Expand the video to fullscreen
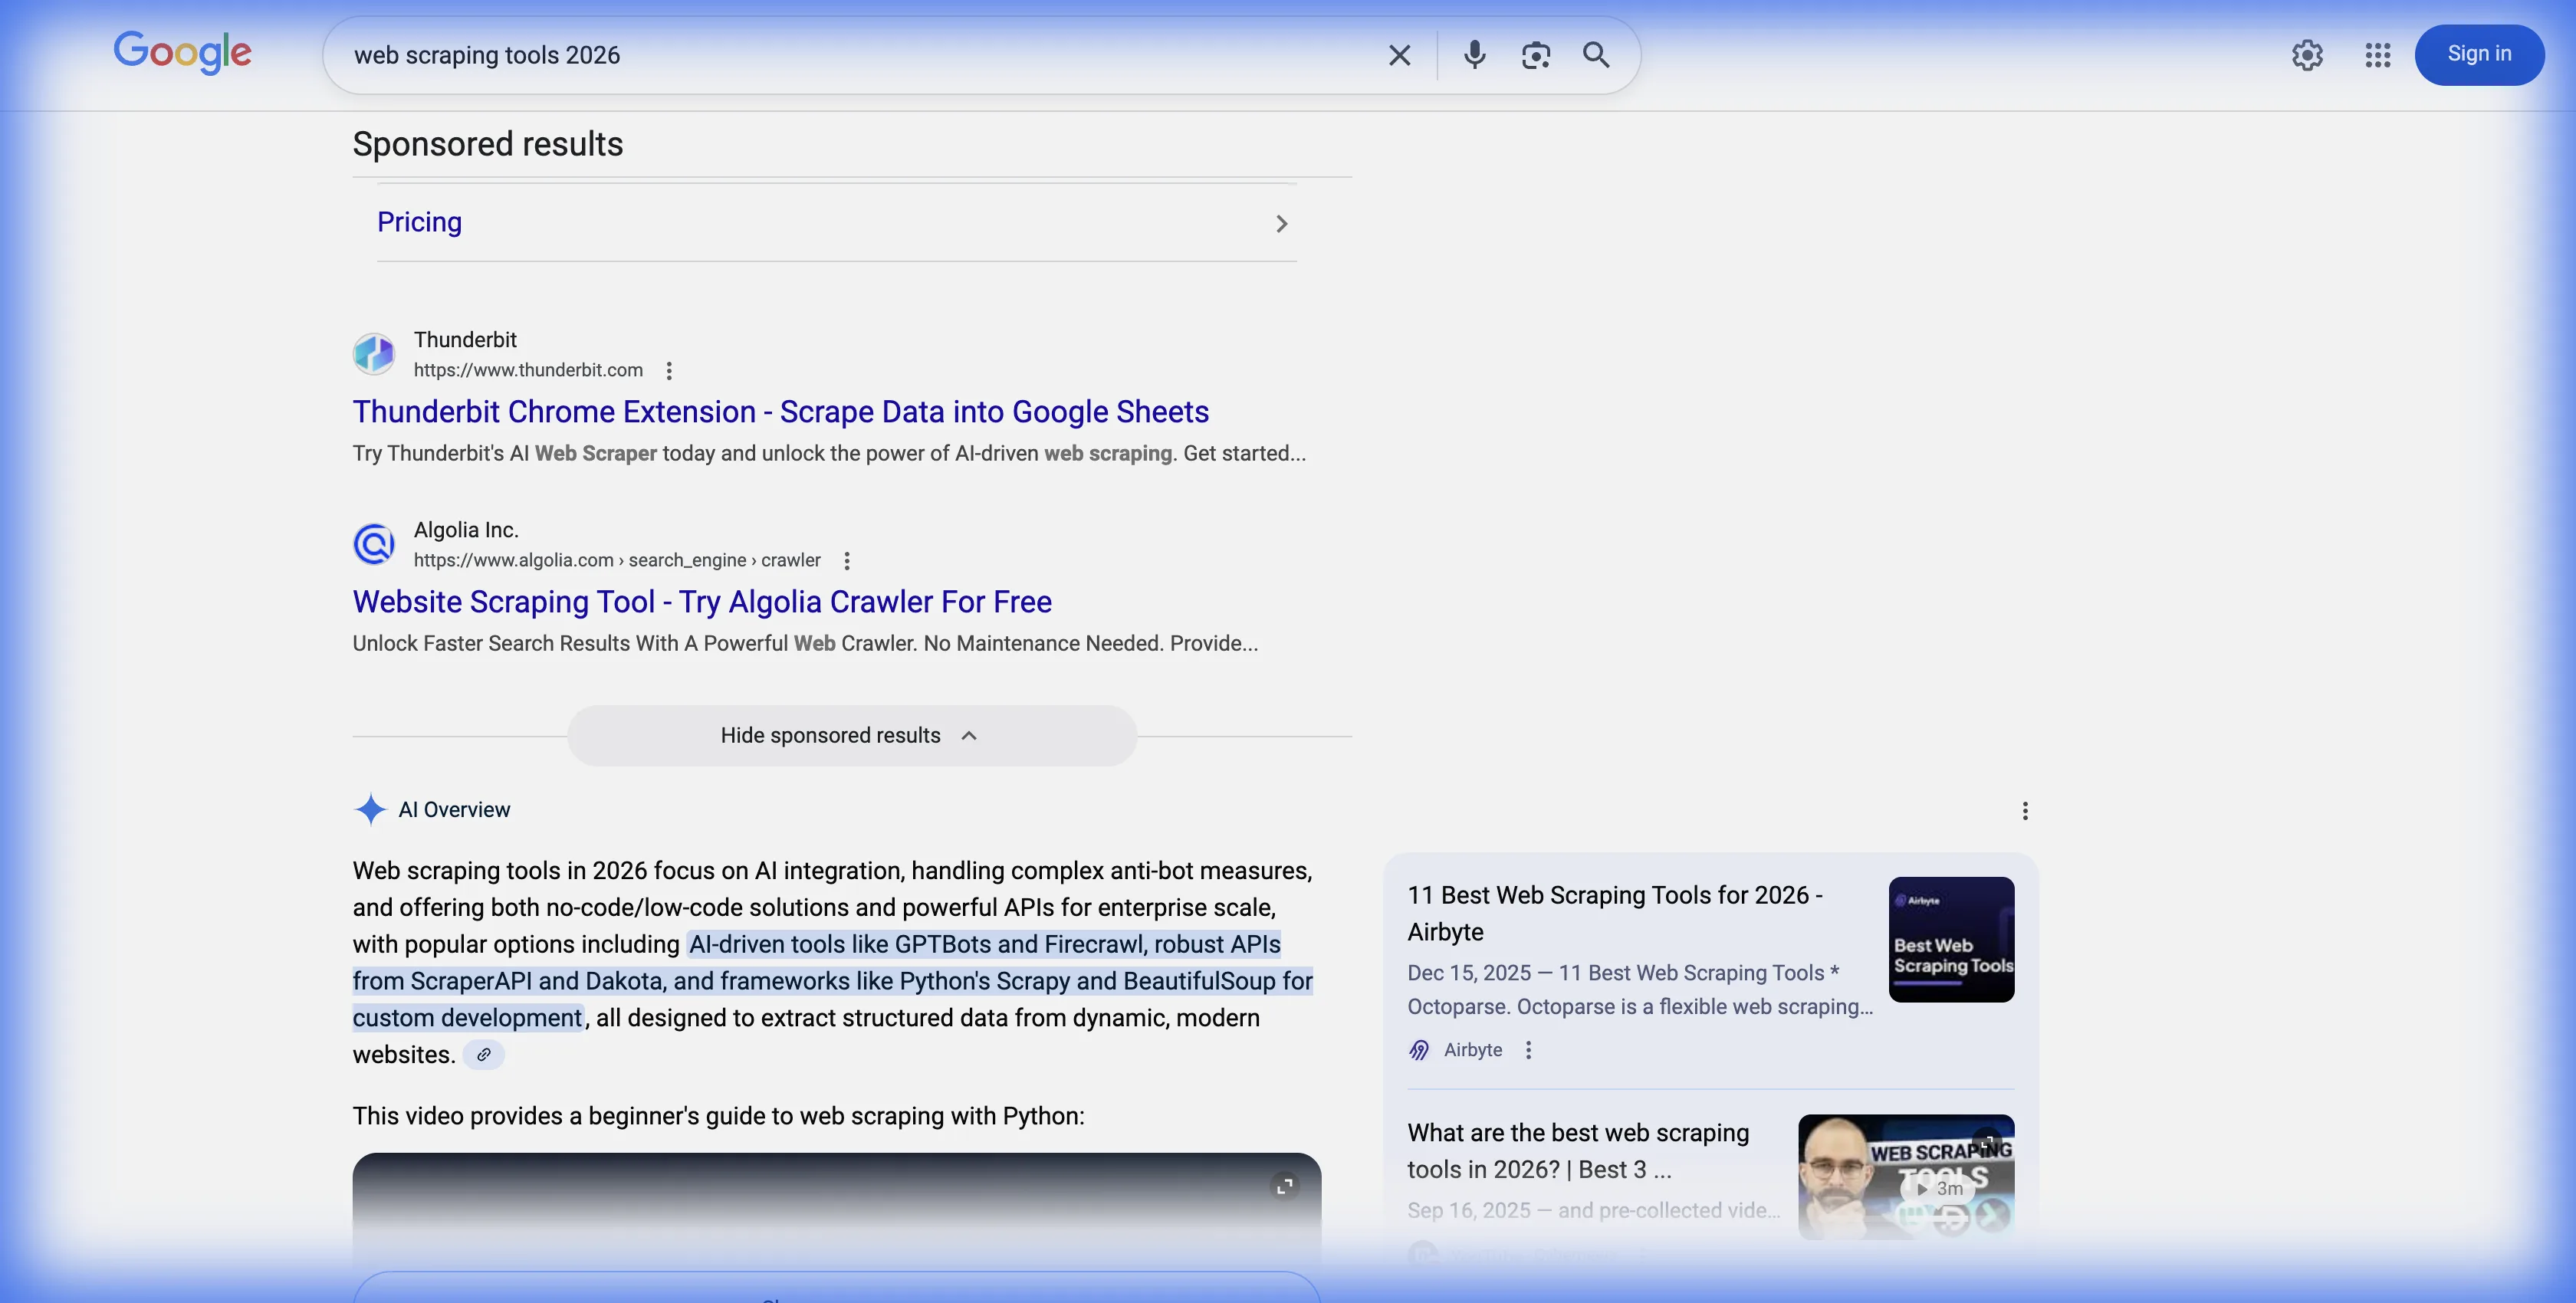2576x1303 pixels. [x=1286, y=1185]
